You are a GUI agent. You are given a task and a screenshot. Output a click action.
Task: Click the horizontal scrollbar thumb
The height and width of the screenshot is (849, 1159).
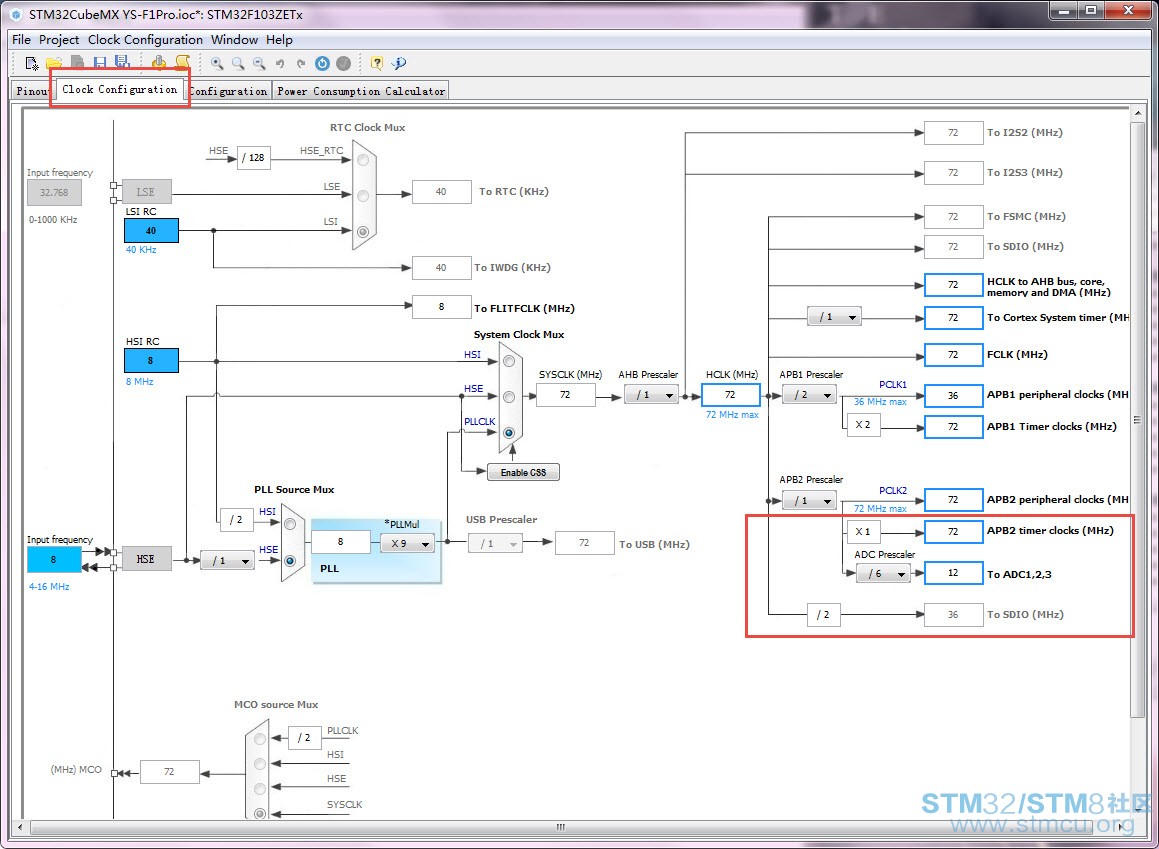tap(561, 827)
